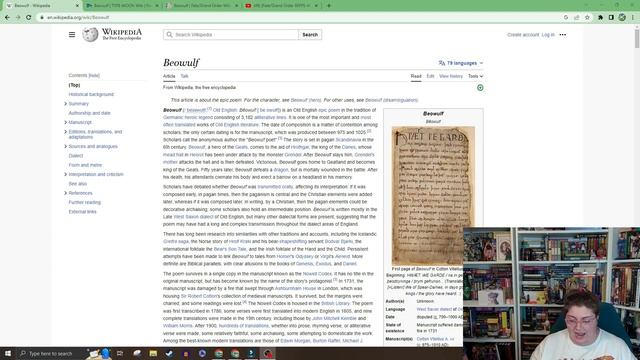Open the Tools dropdown menu
The width and height of the screenshot is (640, 360).
click(x=475, y=76)
